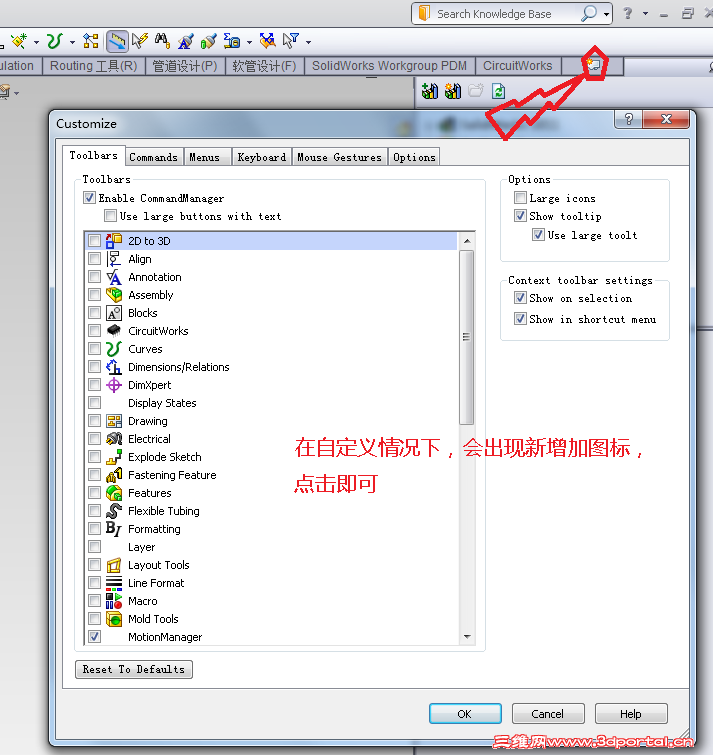Screen dimensions: 713x755
Task: Toggle Show in shortcut menu checkbox
Action: click(520, 319)
